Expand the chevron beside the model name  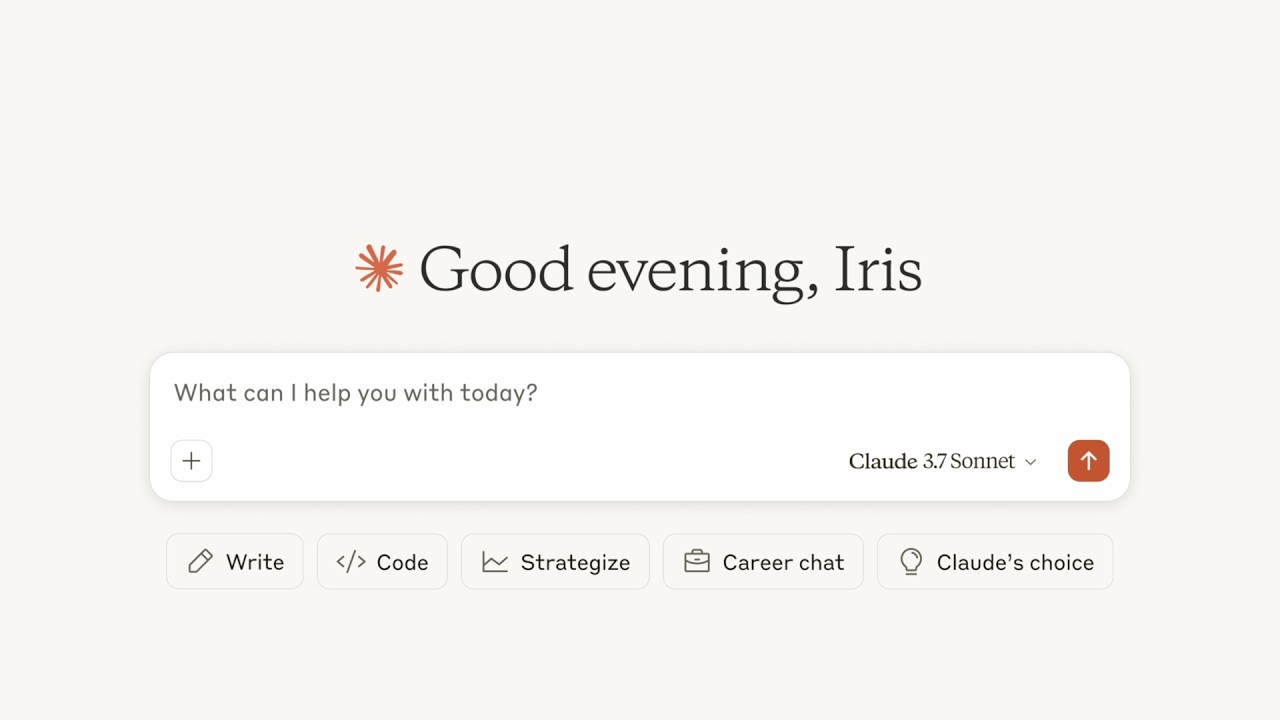[x=1031, y=462]
